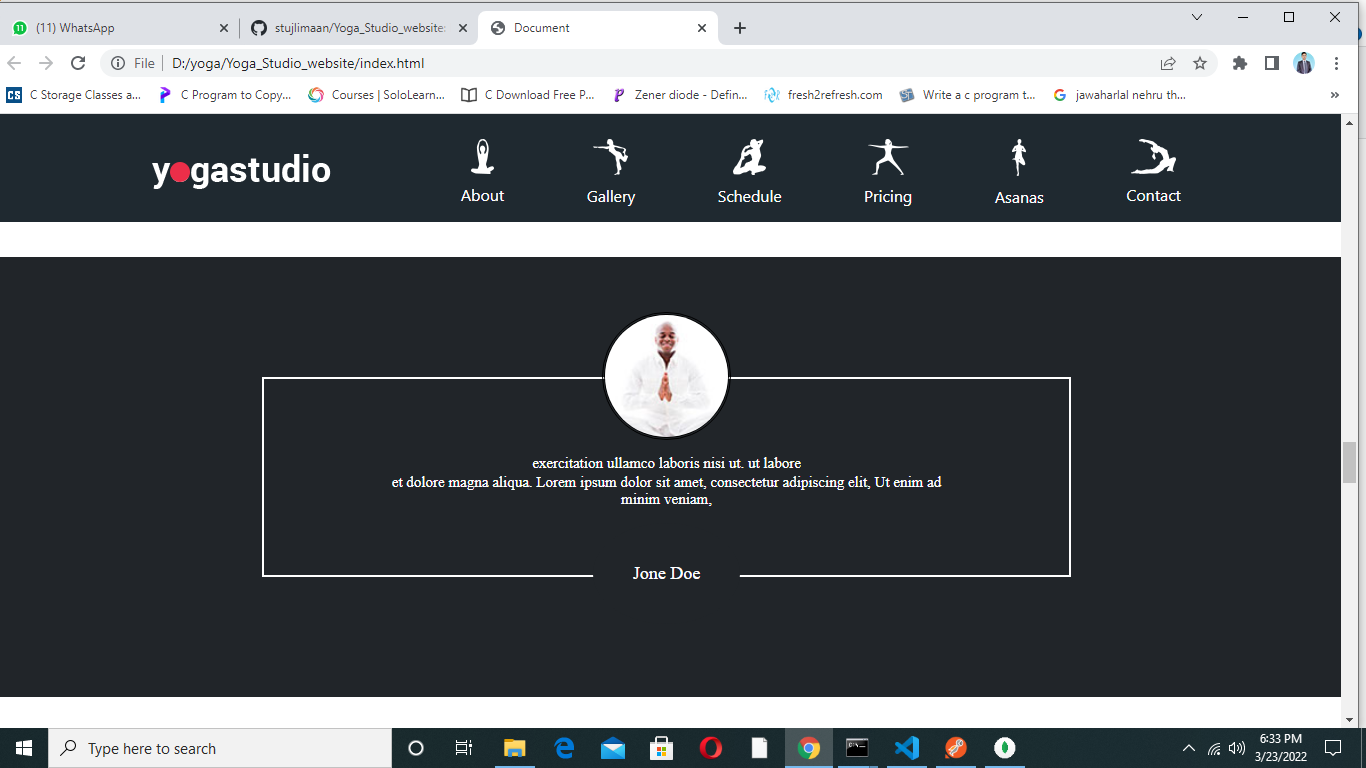Click the Windows Start button
Screen dimensions: 1366x768
(24, 748)
